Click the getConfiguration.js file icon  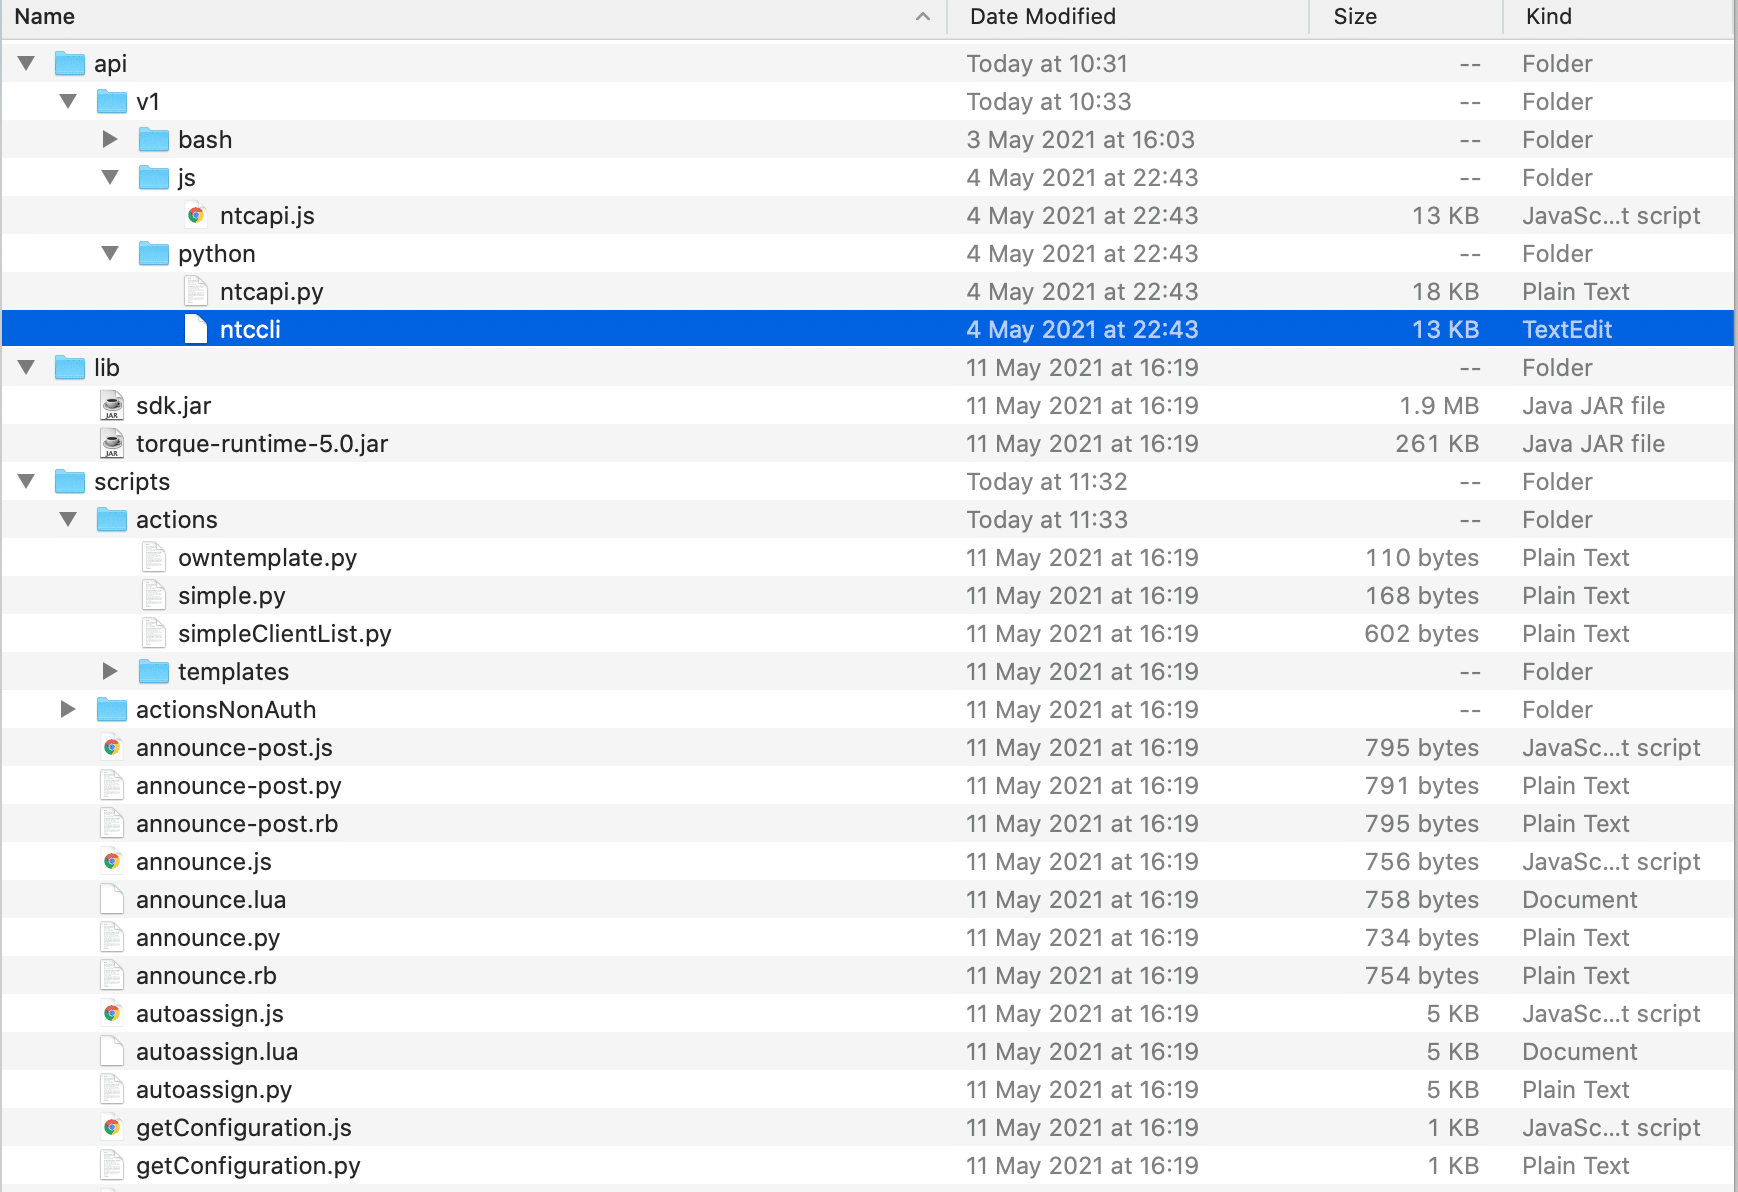click(x=112, y=1128)
